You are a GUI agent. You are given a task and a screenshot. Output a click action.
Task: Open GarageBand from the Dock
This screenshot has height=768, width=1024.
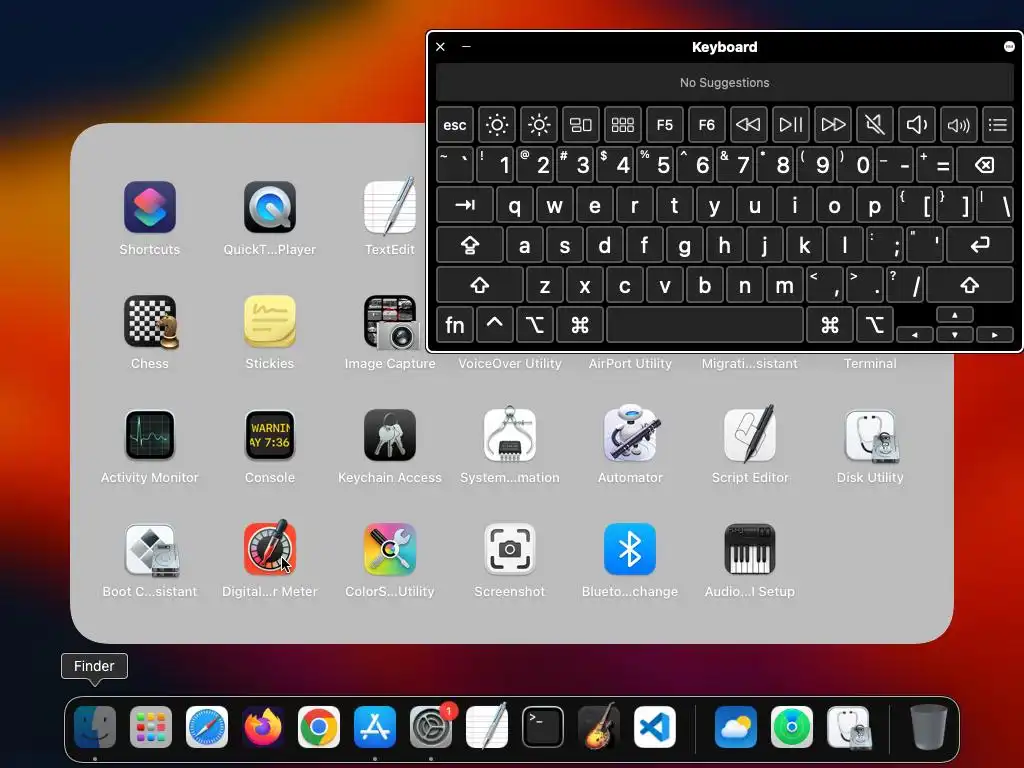(x=599, y=726)
